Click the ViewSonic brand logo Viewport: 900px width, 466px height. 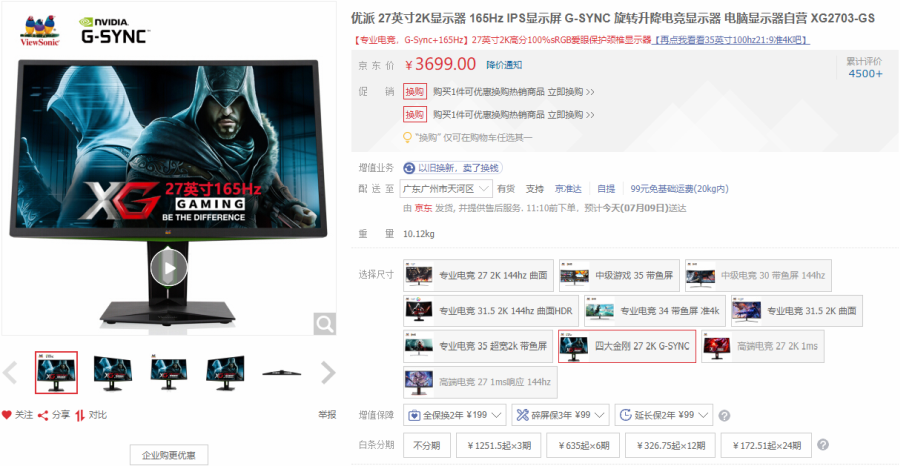(x=40, y=30)
